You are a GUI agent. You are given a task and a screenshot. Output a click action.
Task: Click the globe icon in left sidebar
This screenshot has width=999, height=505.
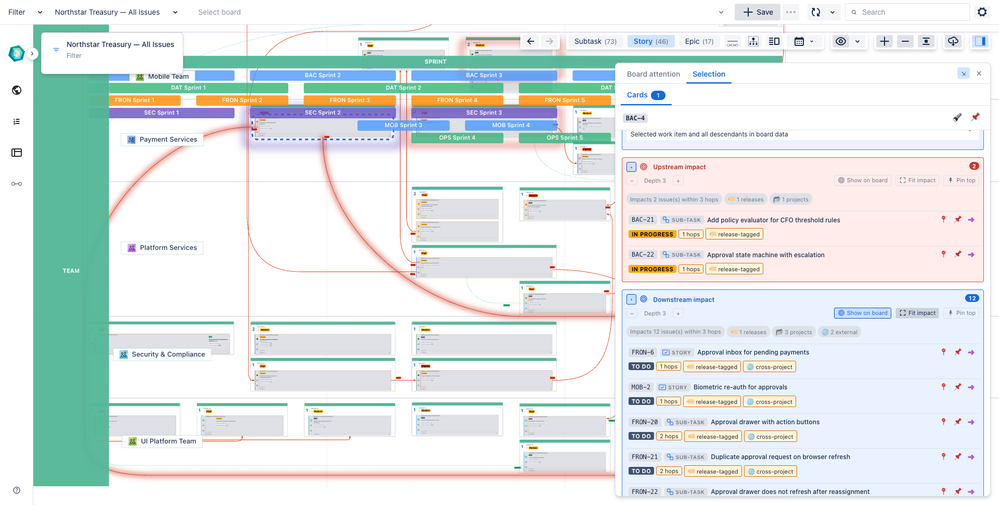click(17, 90)
